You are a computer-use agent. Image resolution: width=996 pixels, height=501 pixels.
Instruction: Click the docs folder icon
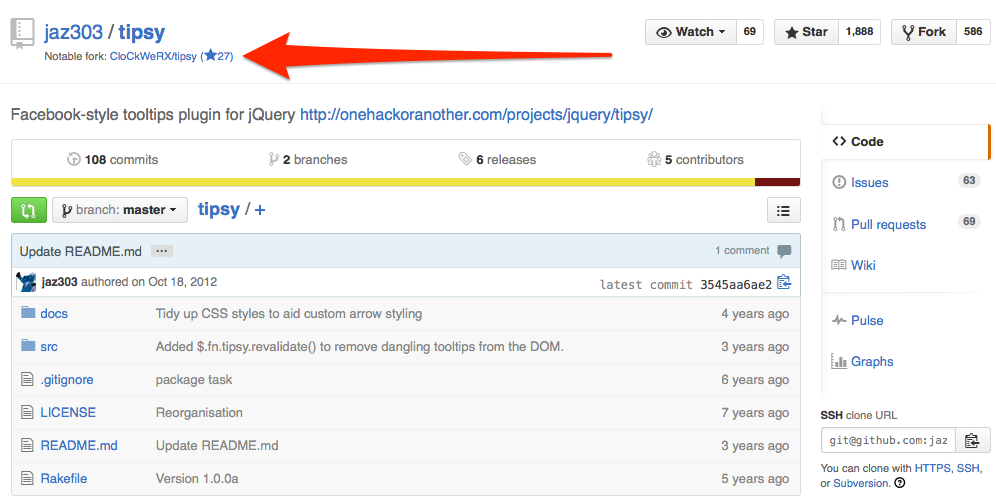click(x=27, y=312)
